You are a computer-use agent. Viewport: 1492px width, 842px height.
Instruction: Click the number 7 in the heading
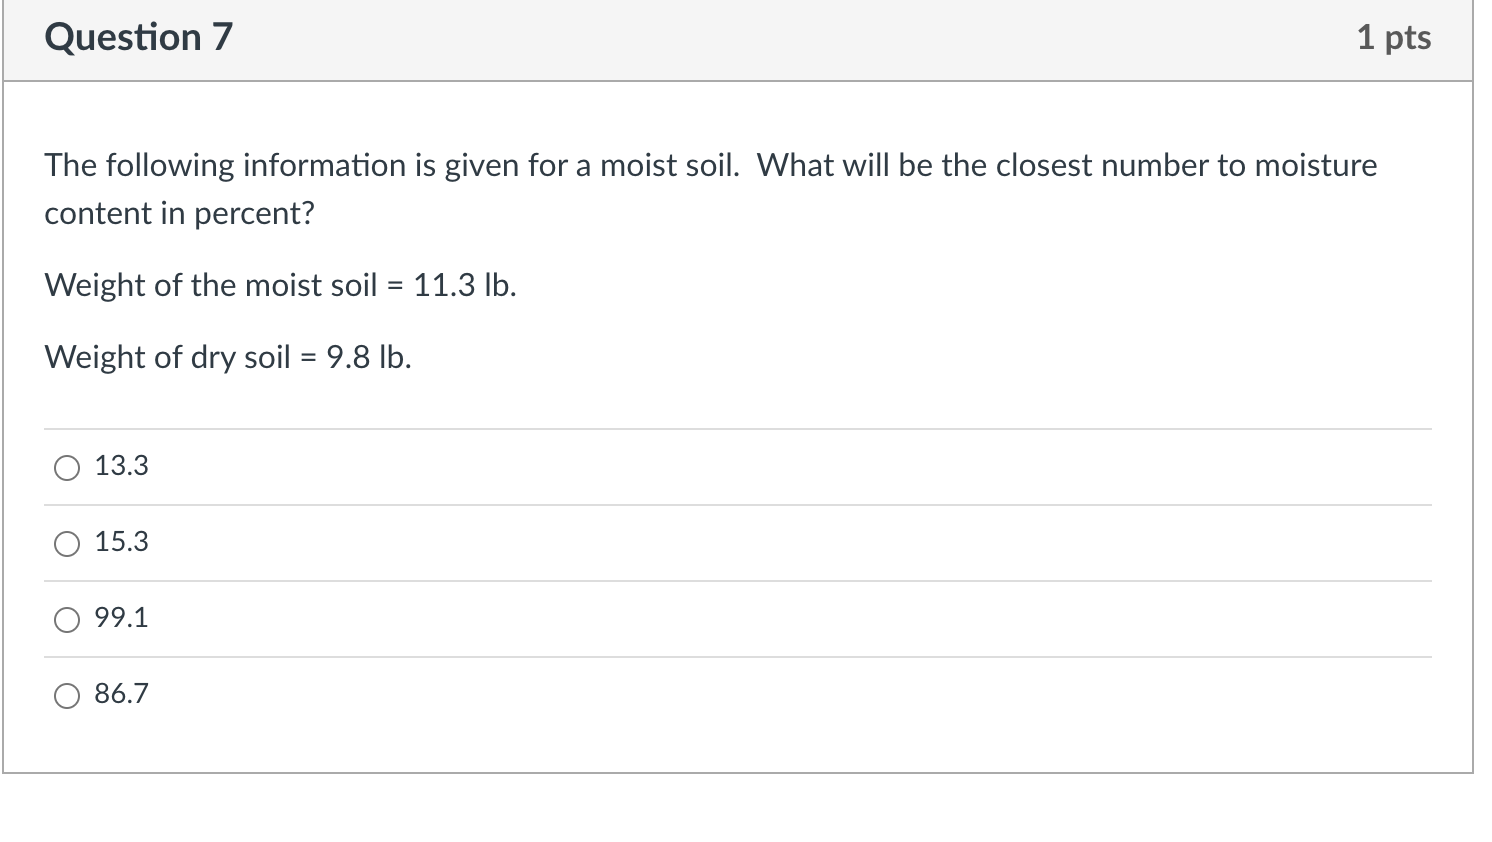pos(222,38)
